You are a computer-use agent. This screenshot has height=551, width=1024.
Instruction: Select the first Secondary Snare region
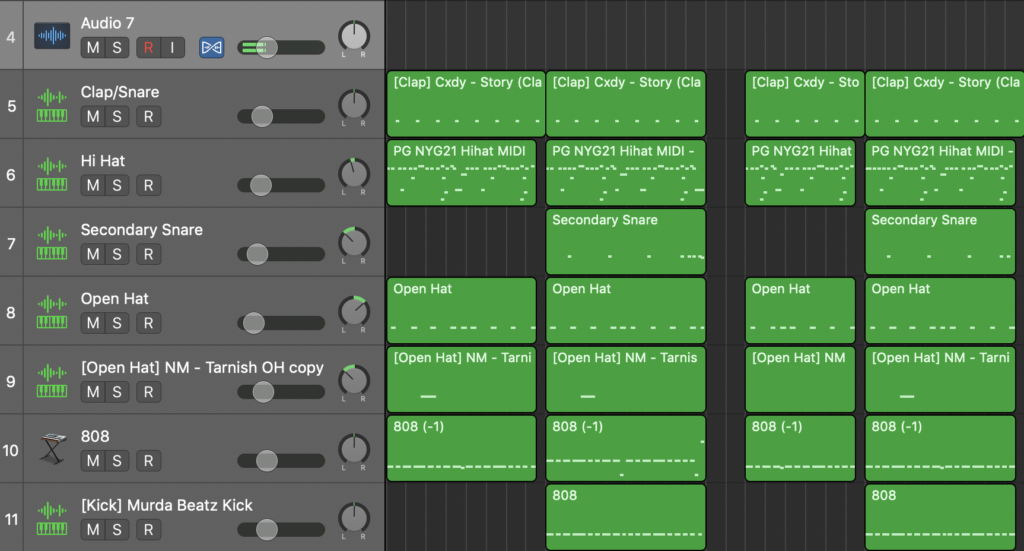coord(626,242)
